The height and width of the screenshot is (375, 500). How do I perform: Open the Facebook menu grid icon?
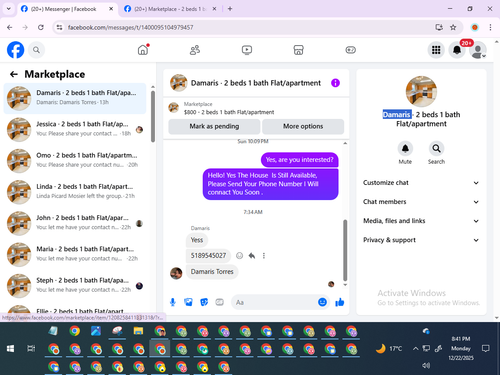(x=436, y=50)
